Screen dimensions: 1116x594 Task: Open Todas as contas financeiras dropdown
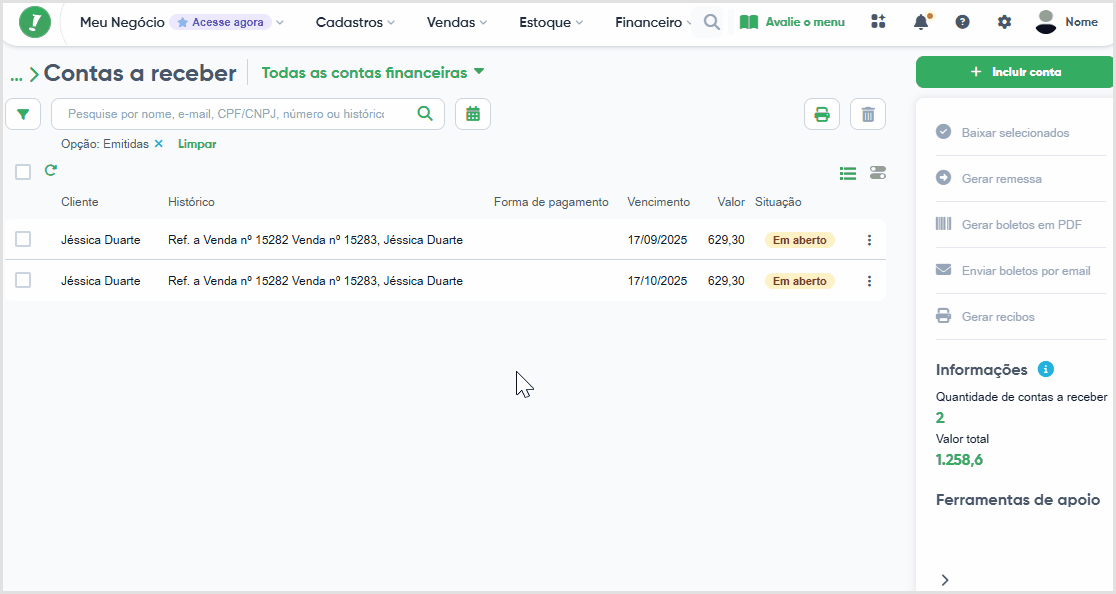coord(373,73)
